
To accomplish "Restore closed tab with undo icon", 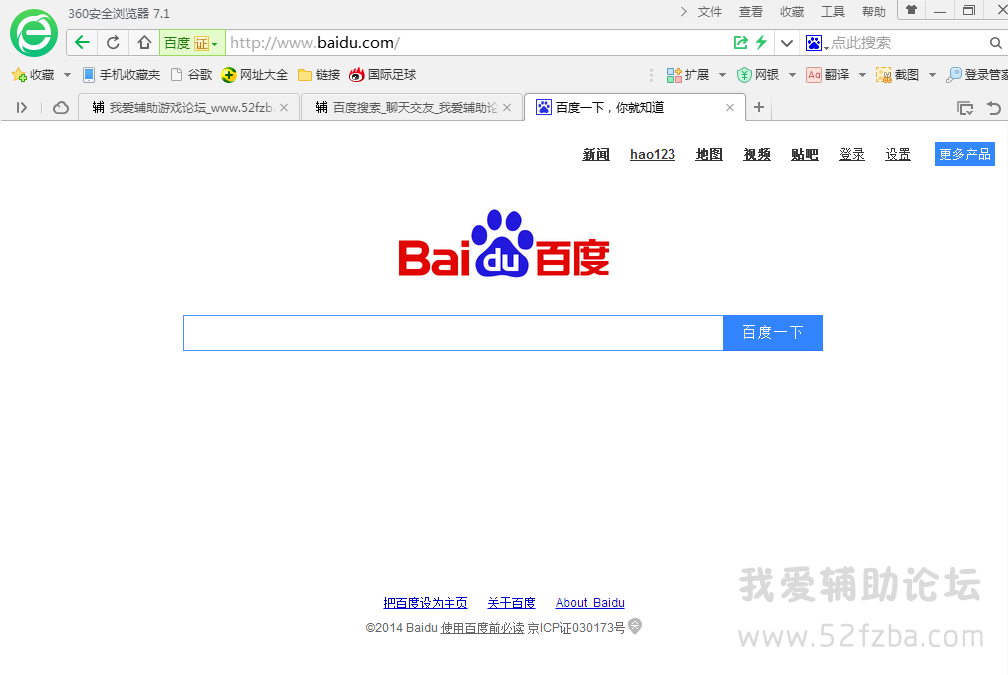I will 994,107.
